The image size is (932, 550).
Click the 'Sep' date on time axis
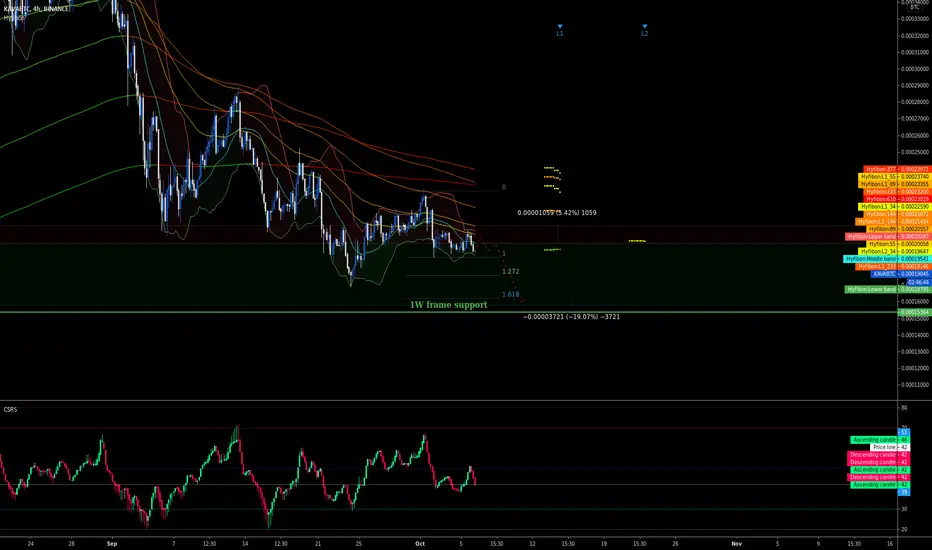coord(112,543)
